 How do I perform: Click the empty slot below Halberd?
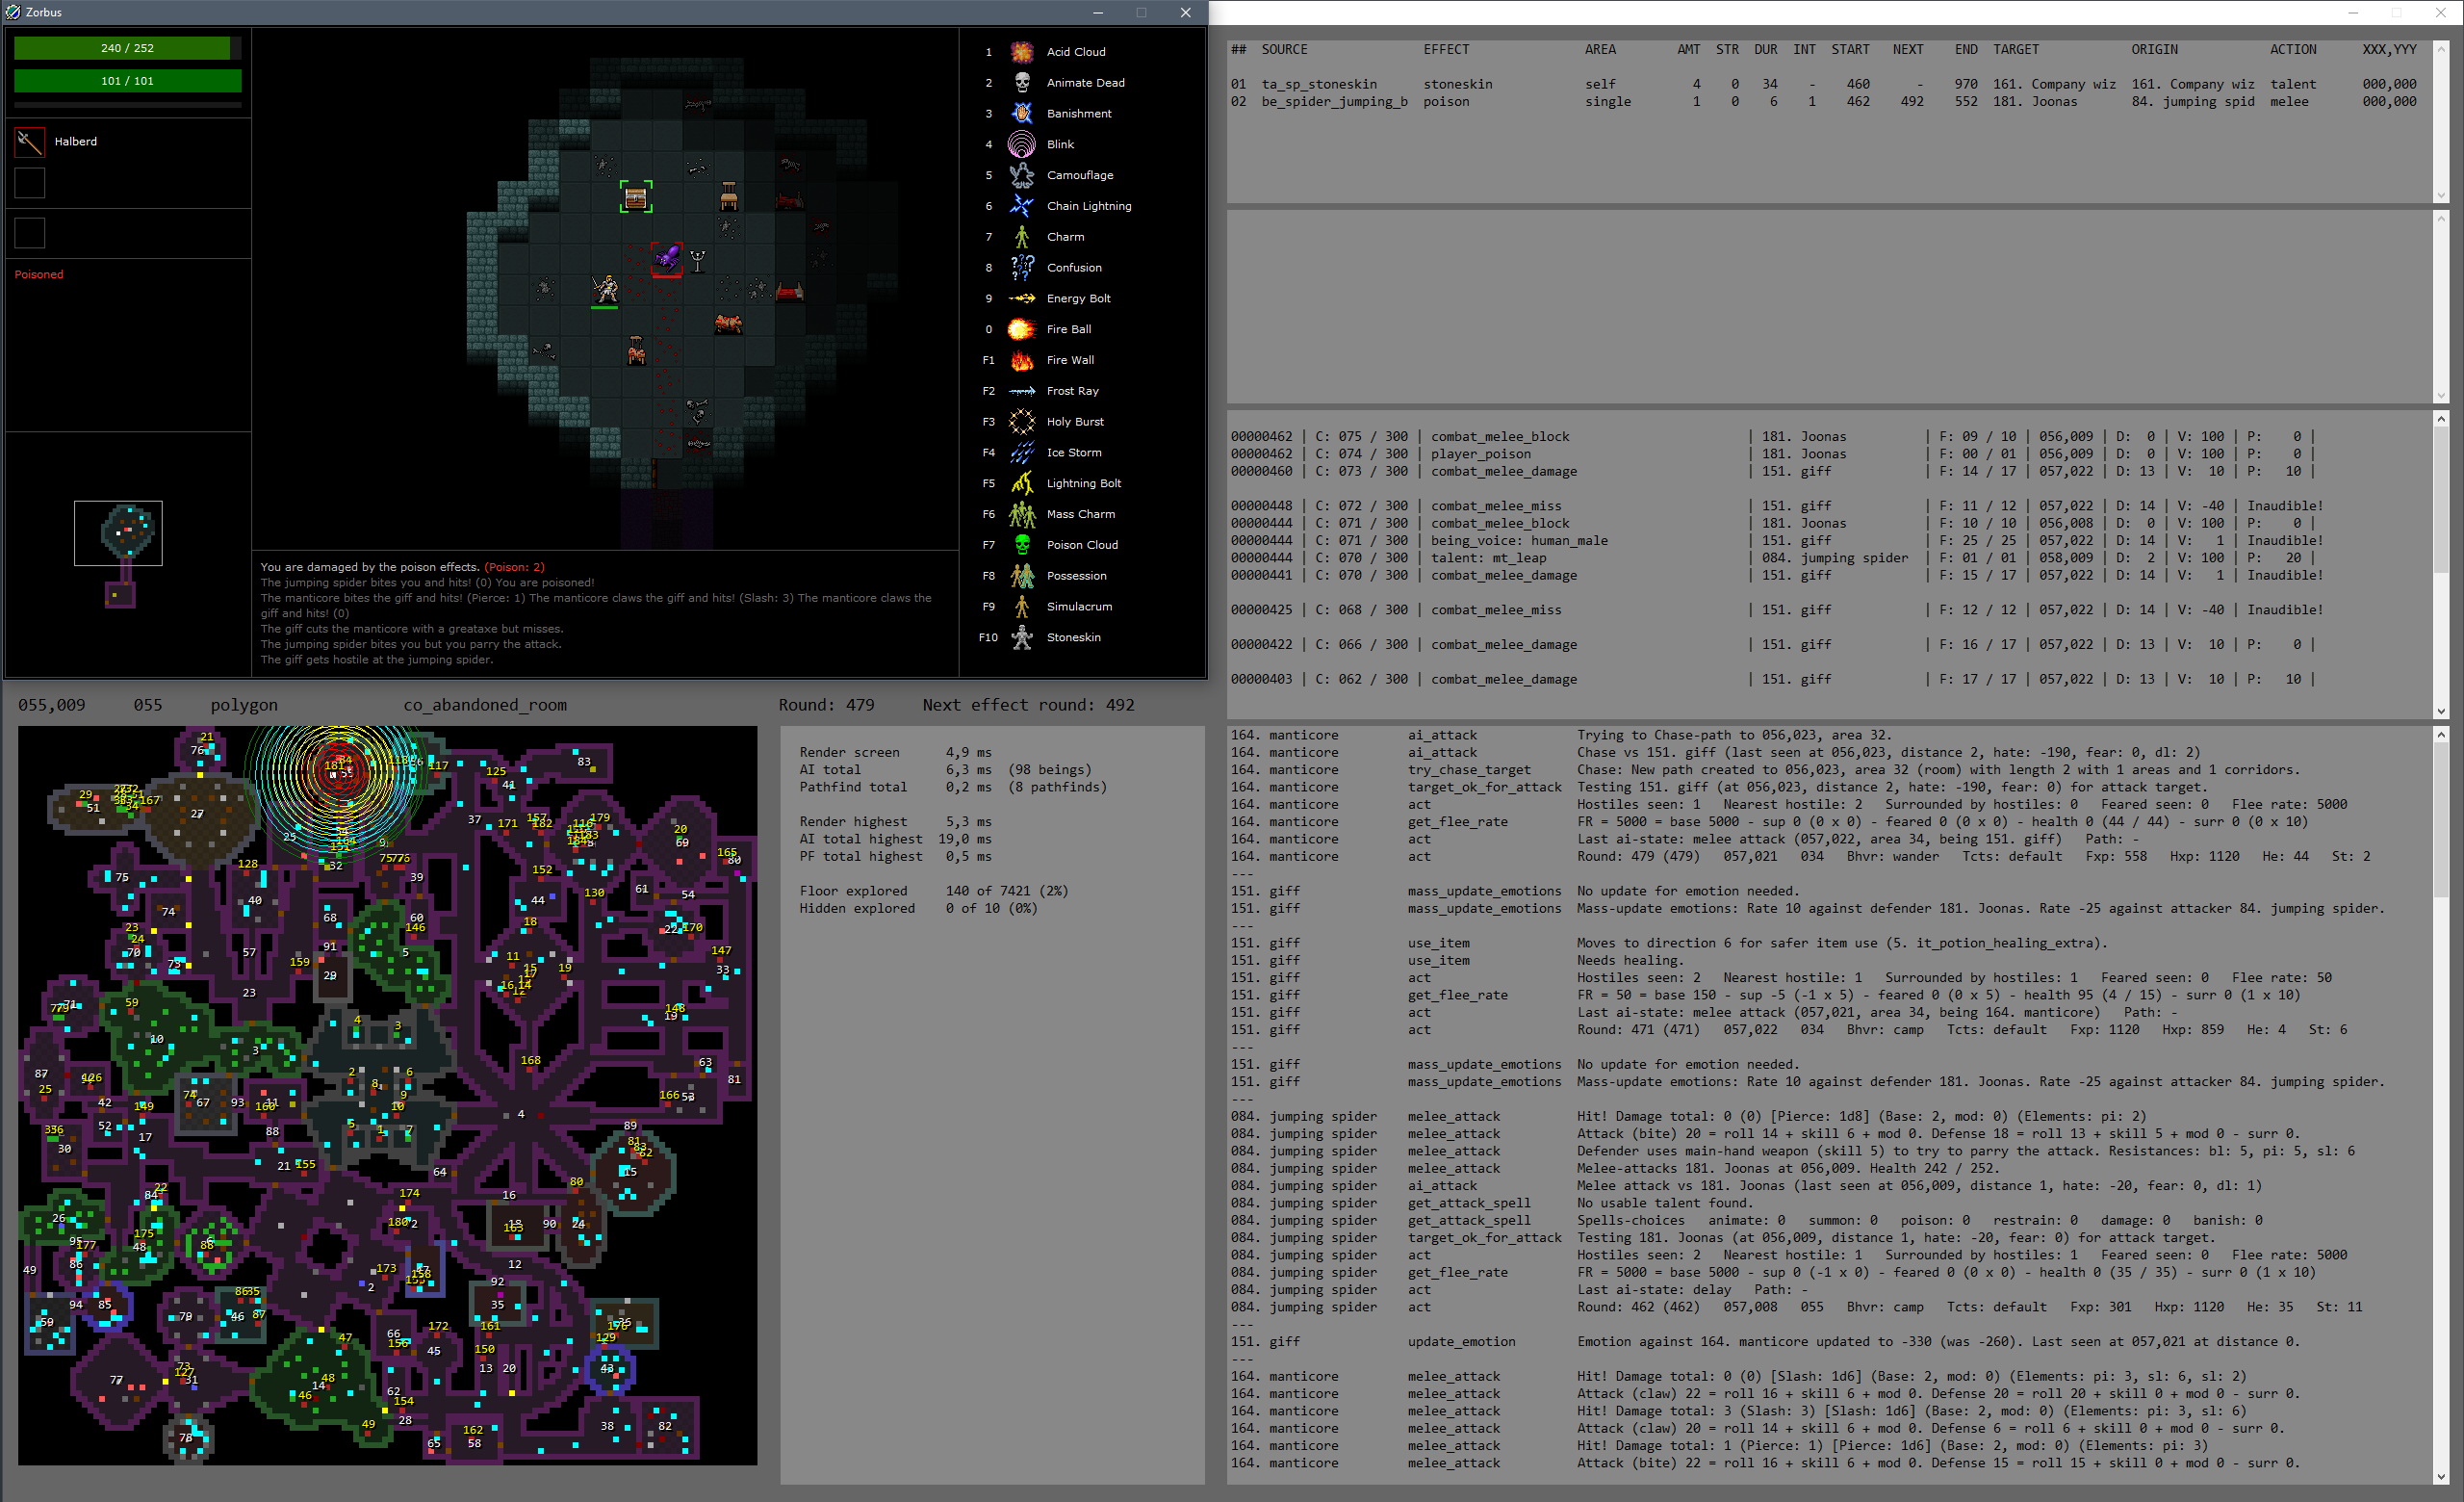coord(30,183)
